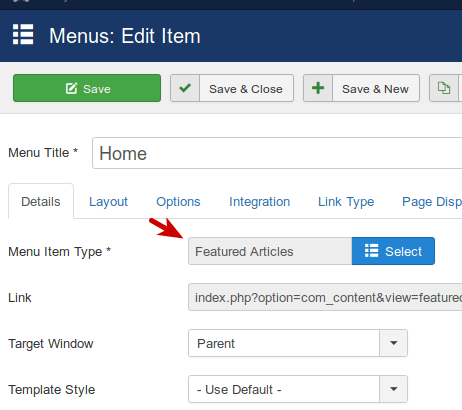Click the list icon on the Select button
462x410 pixels.
371,250
